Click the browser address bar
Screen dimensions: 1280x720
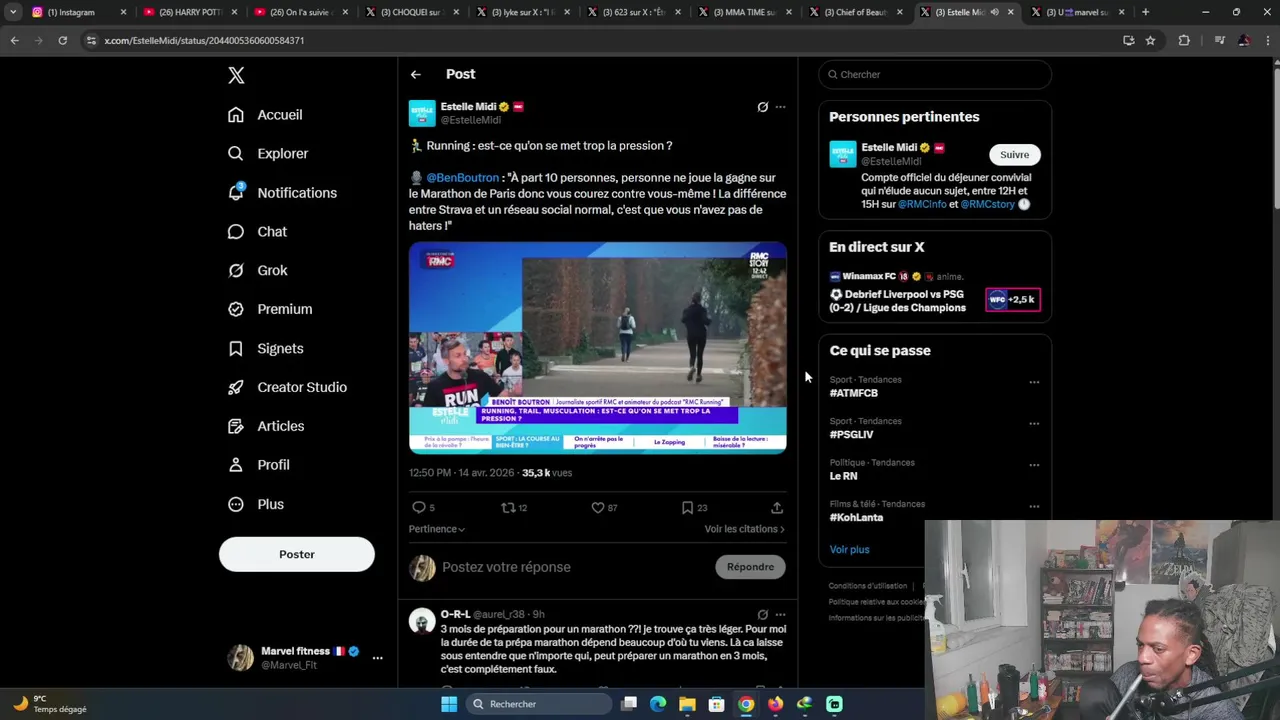[600, 41]
